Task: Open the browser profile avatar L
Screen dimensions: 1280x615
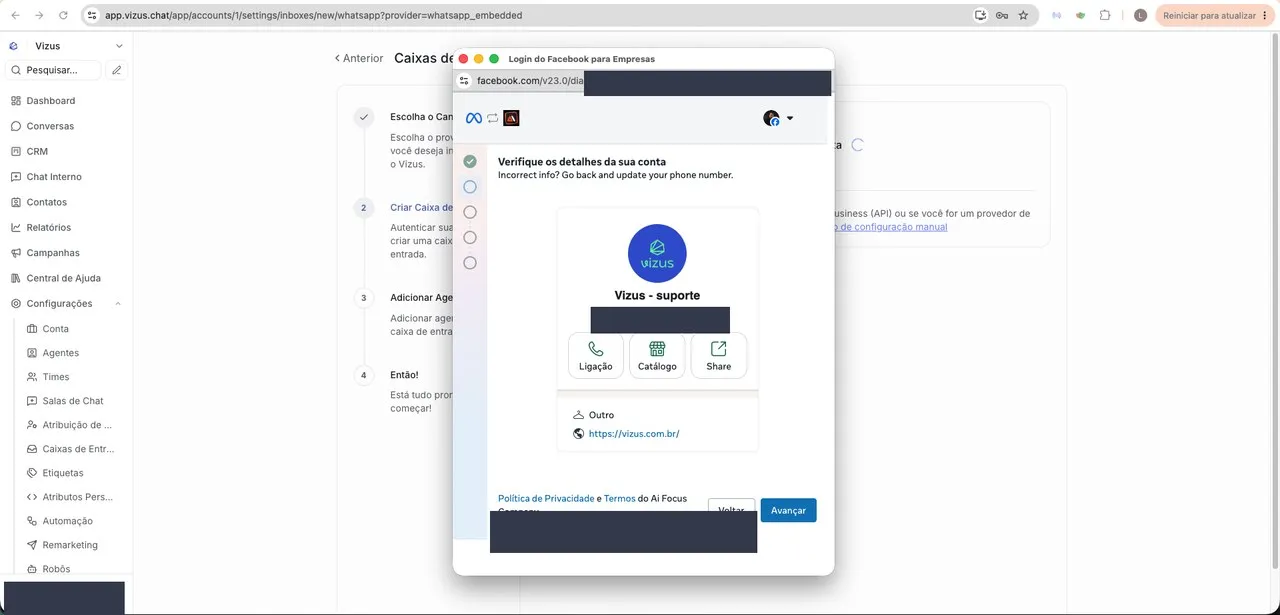Action: [1141, 15]
